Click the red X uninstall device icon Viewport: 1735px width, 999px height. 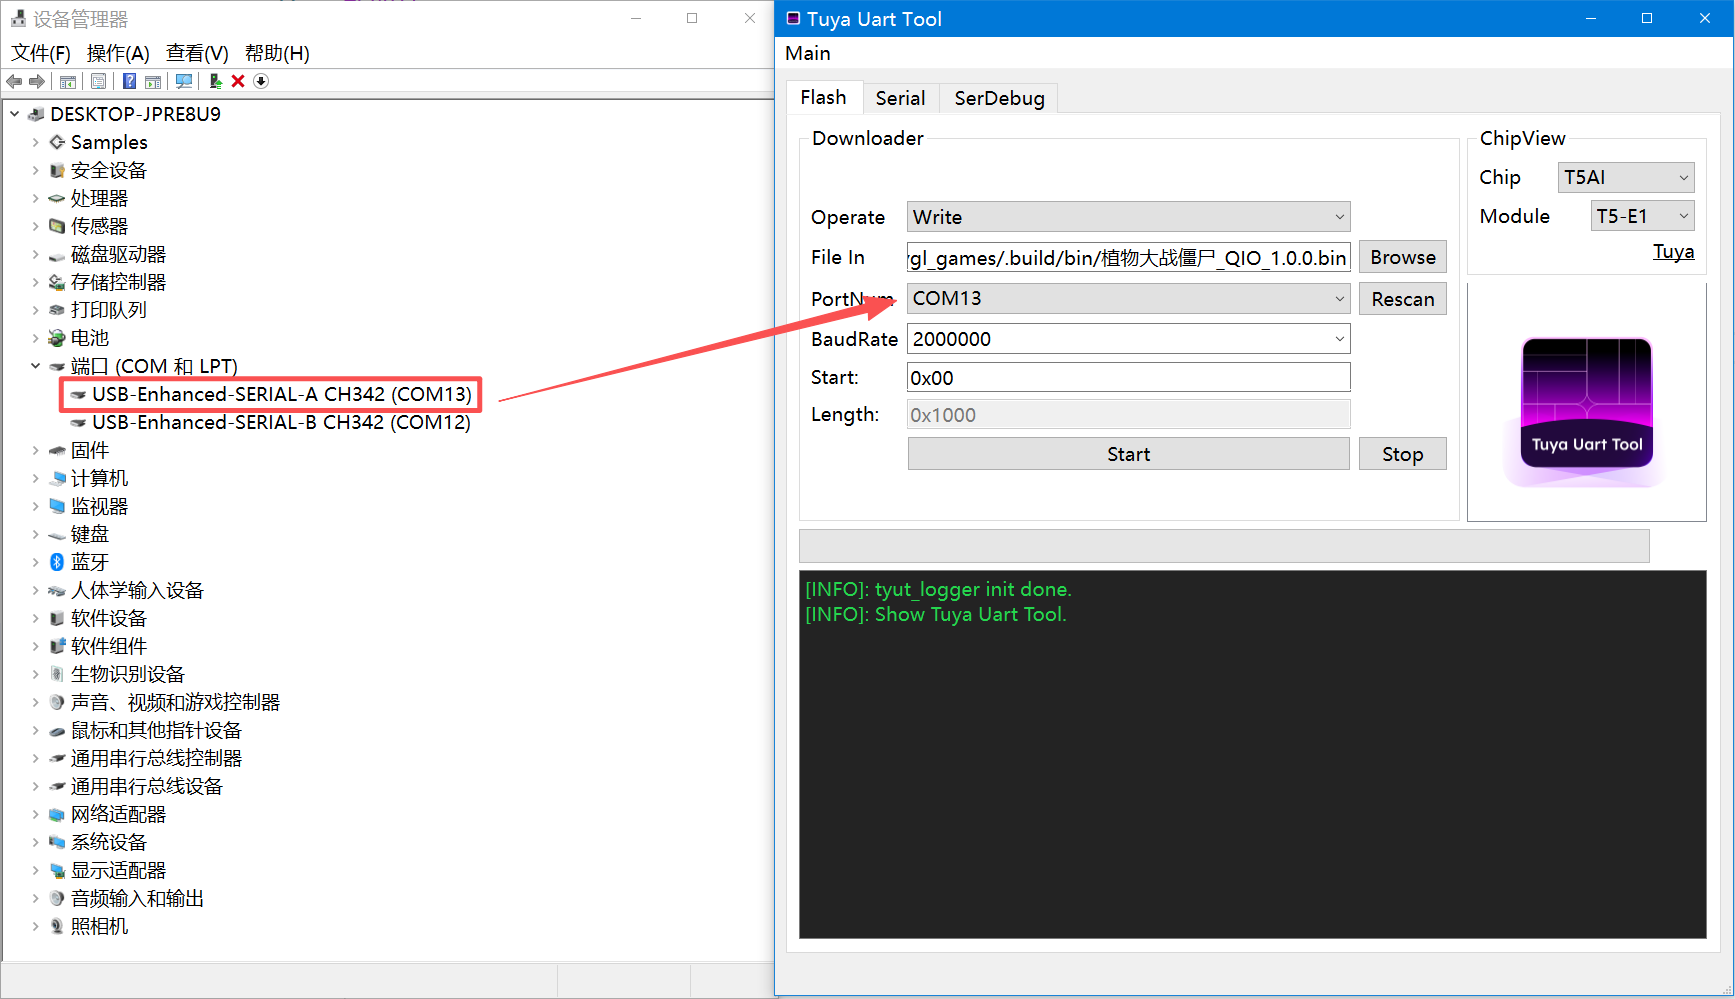(238, 81)
